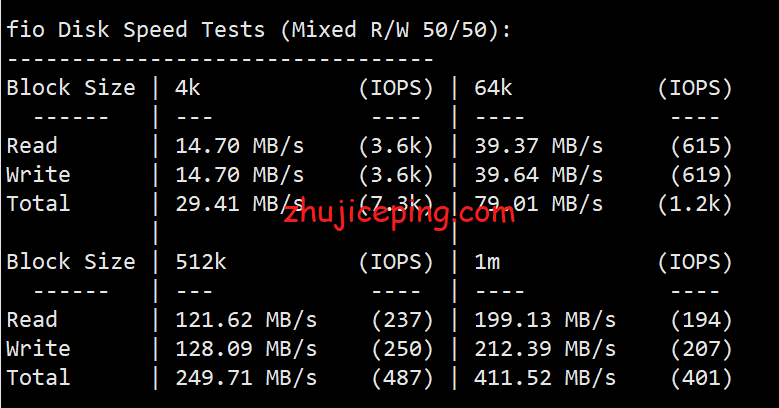Image resolution: width=779 pixels, height=408 pixels.
Task: Click the 512k read value 121.62 MB/s
Action: tap(246, 320)
